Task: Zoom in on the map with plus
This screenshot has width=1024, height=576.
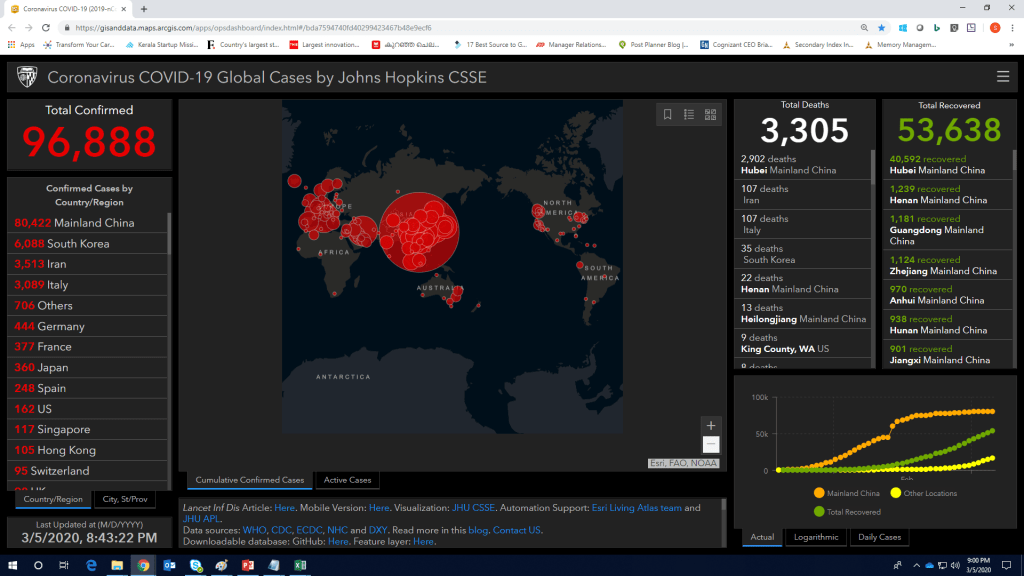Action: pos(710,425)
